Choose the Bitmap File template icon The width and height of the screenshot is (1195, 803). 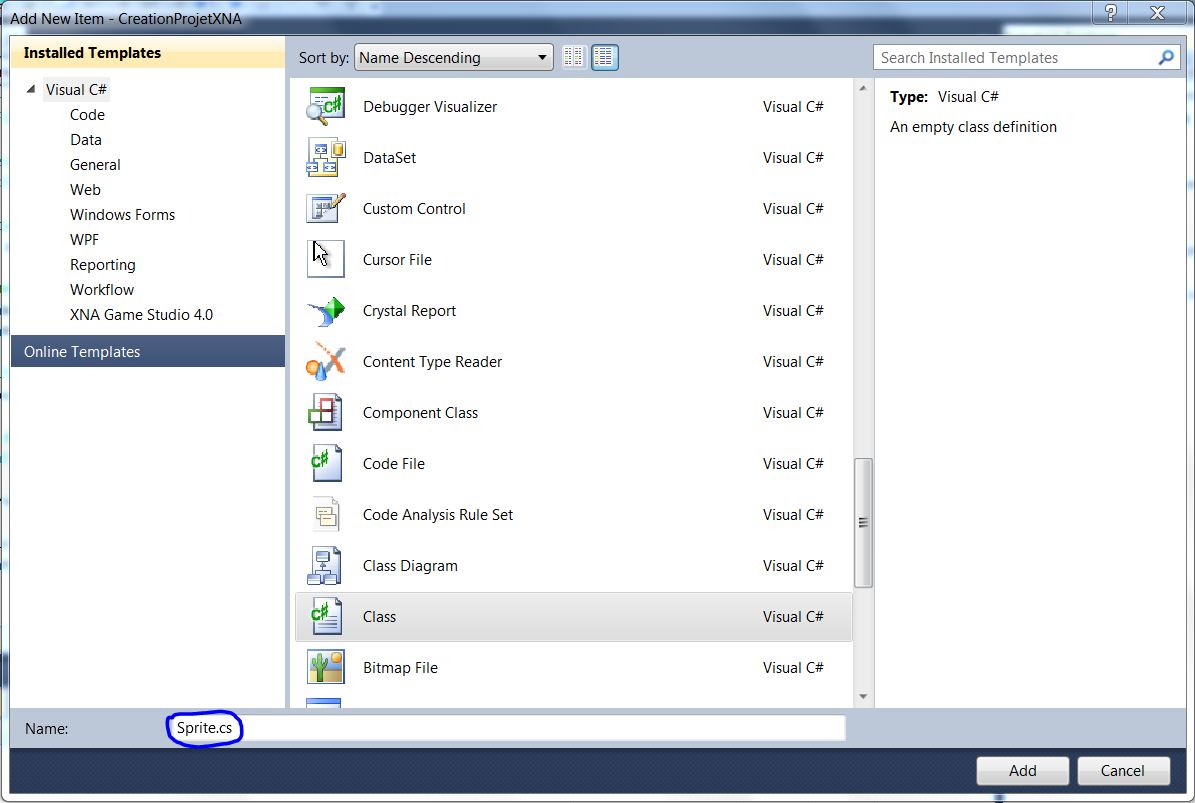point(326,667)
